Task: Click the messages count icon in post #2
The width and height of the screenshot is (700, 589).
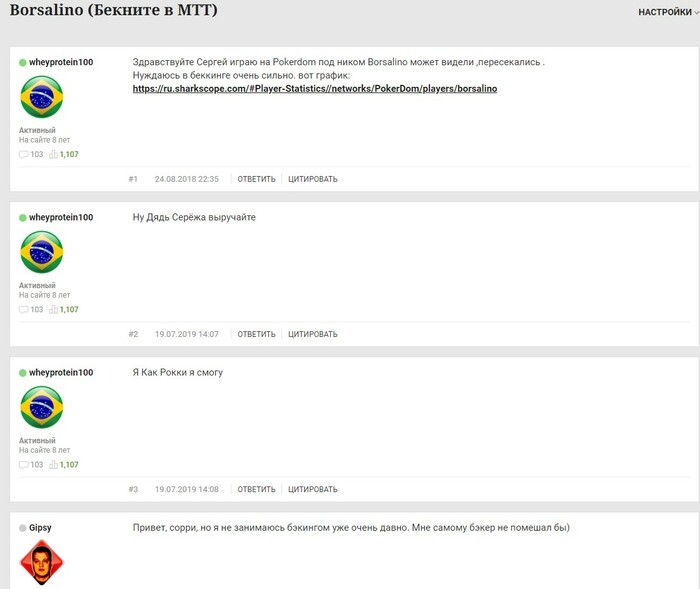Action: point(24,309)
